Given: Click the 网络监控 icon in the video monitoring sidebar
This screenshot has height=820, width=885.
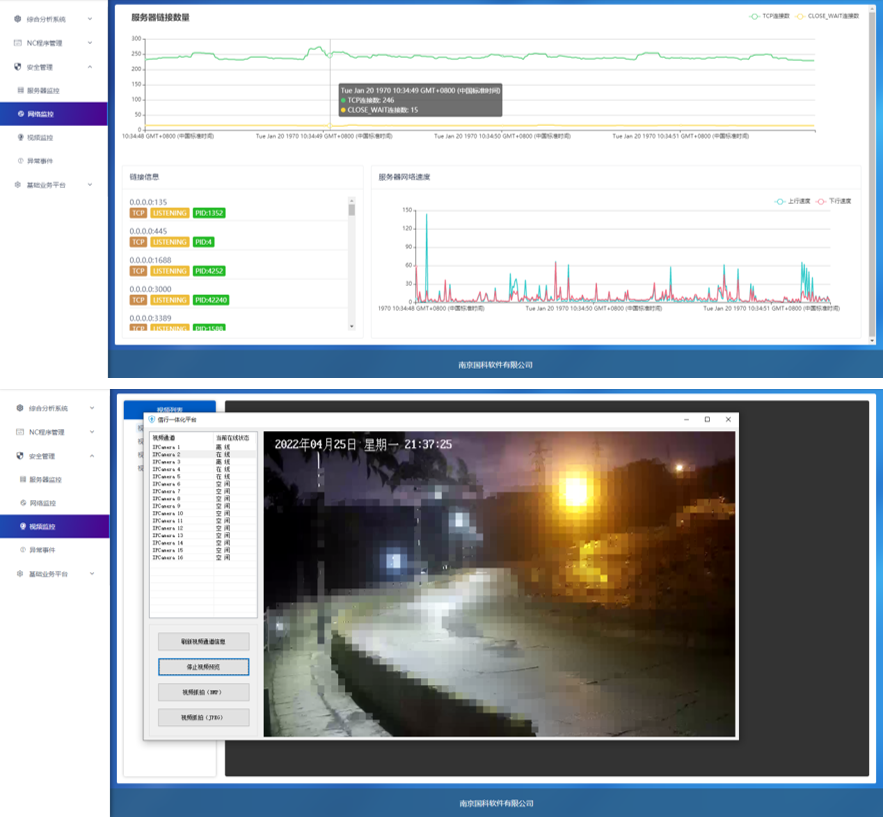Looking at the screenshot, I should click(x=23, y=502).
